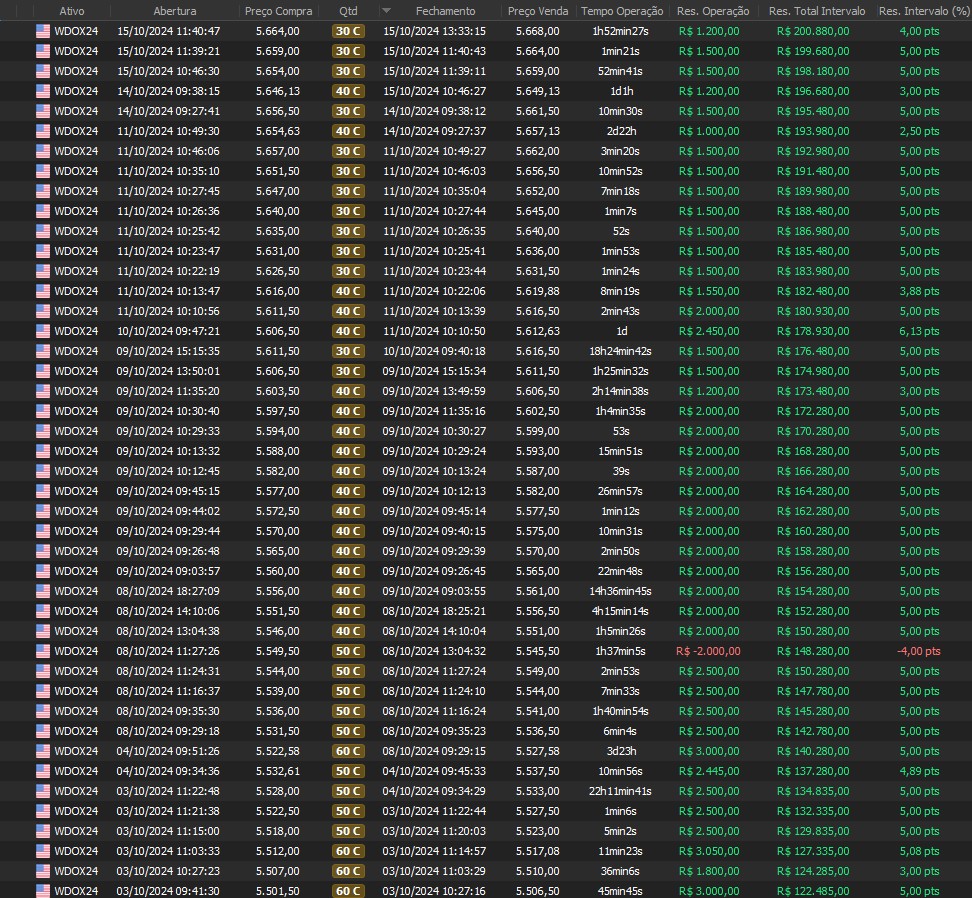Select the R$ 200.880,00 total interval cell

tap(812, 31)
